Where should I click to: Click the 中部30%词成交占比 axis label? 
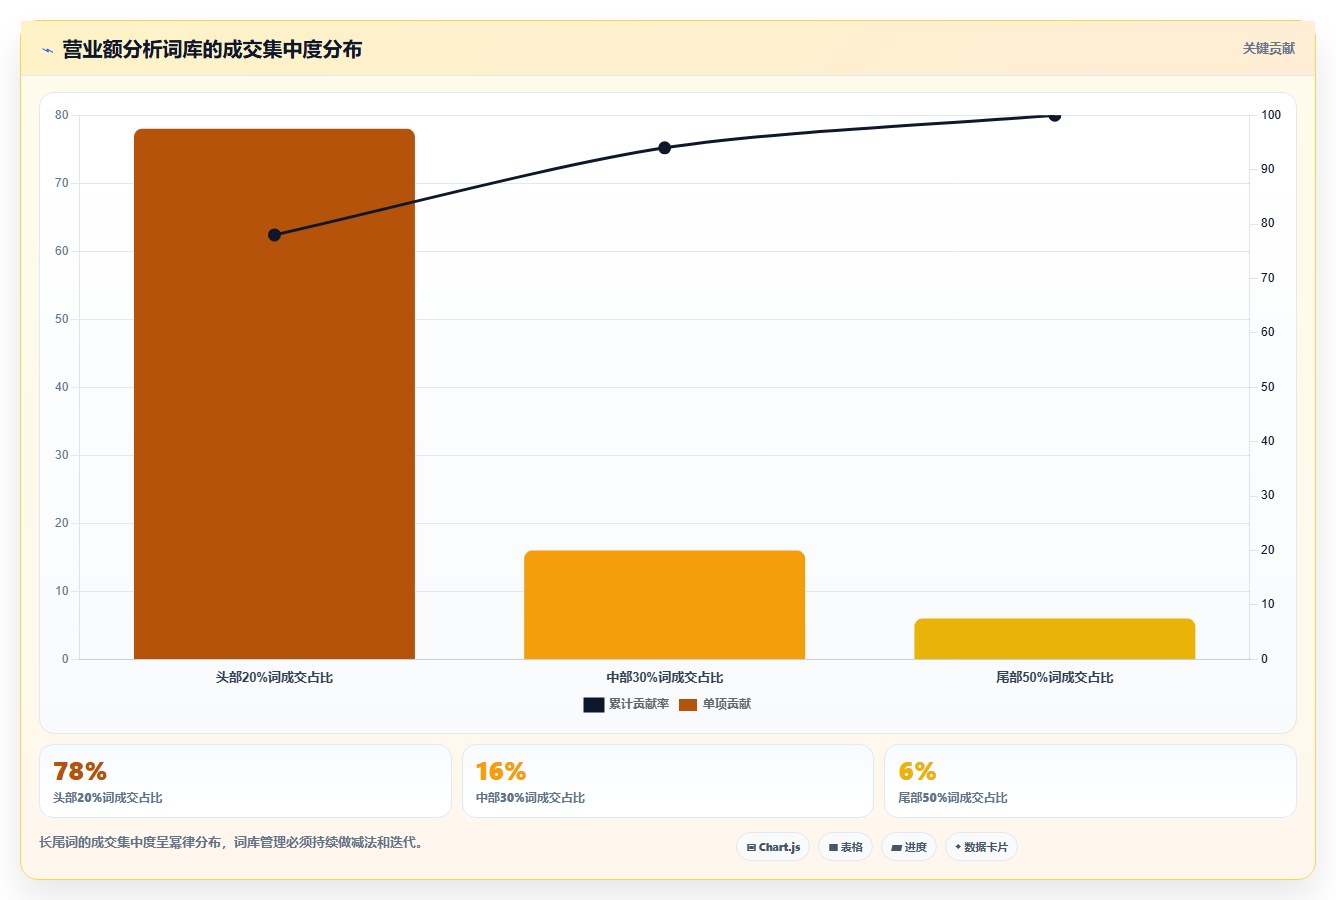click(664, 678)
